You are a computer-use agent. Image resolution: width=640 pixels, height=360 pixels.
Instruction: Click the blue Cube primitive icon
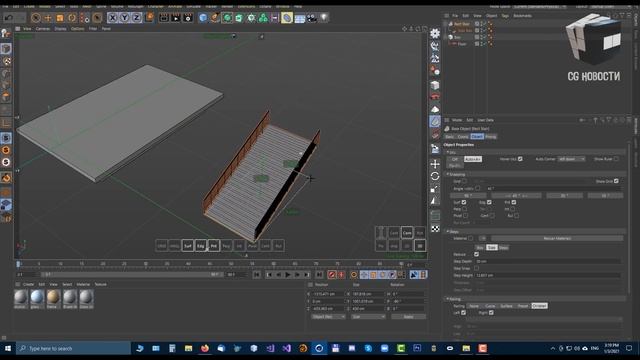coord(203,18)
